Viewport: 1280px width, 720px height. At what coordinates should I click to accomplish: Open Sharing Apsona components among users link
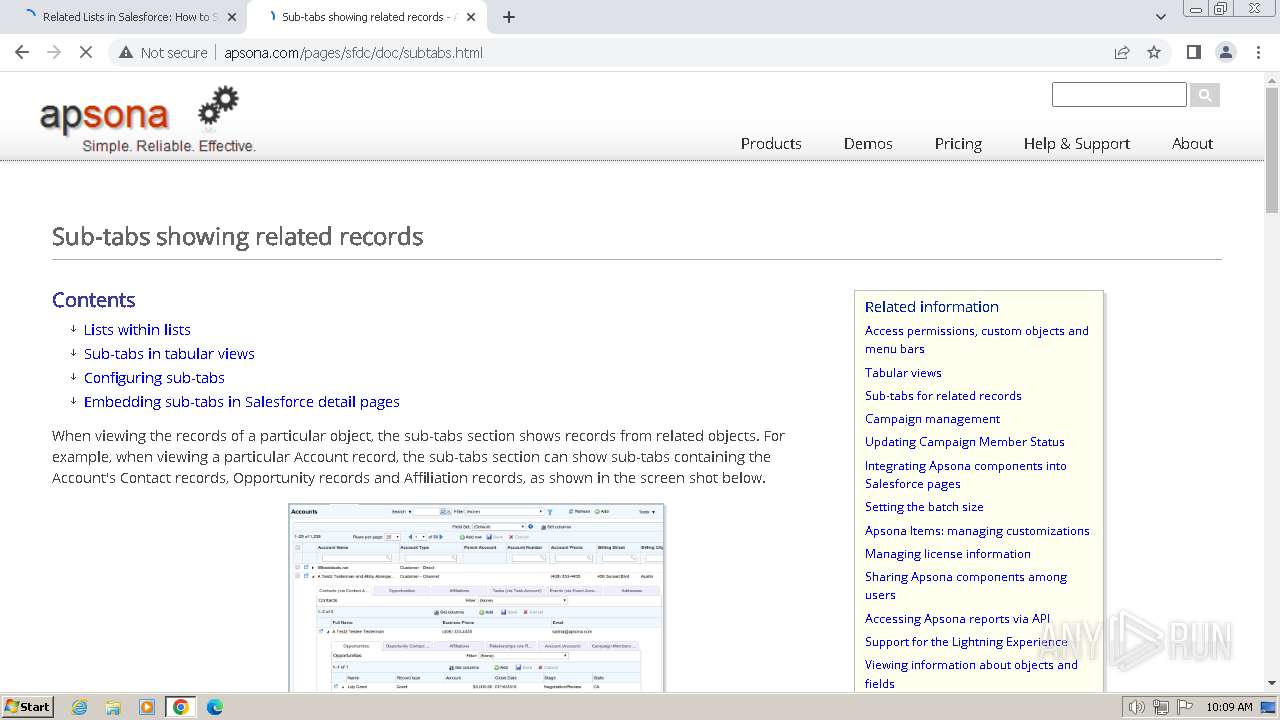pyautogui.click(x=966, y=585)
